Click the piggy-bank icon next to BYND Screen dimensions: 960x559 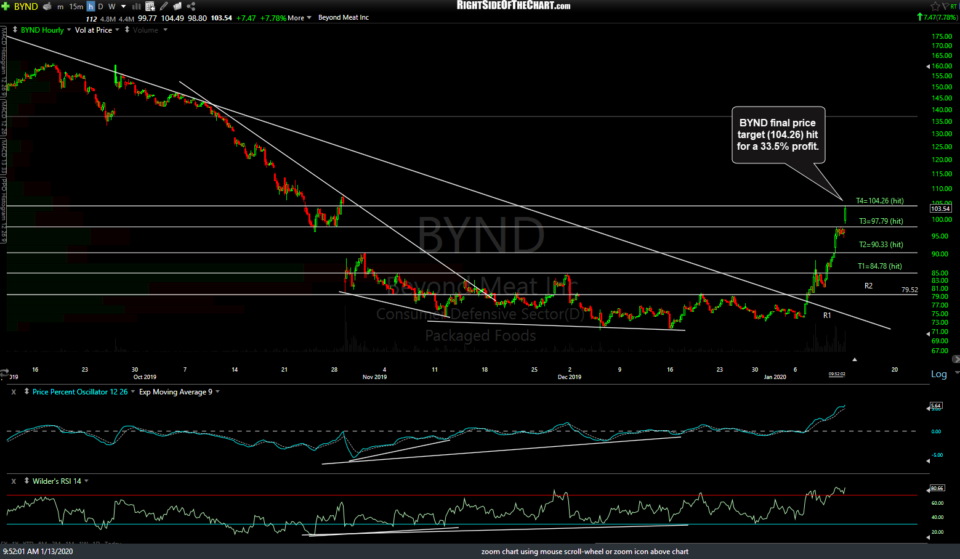point(47,7)
